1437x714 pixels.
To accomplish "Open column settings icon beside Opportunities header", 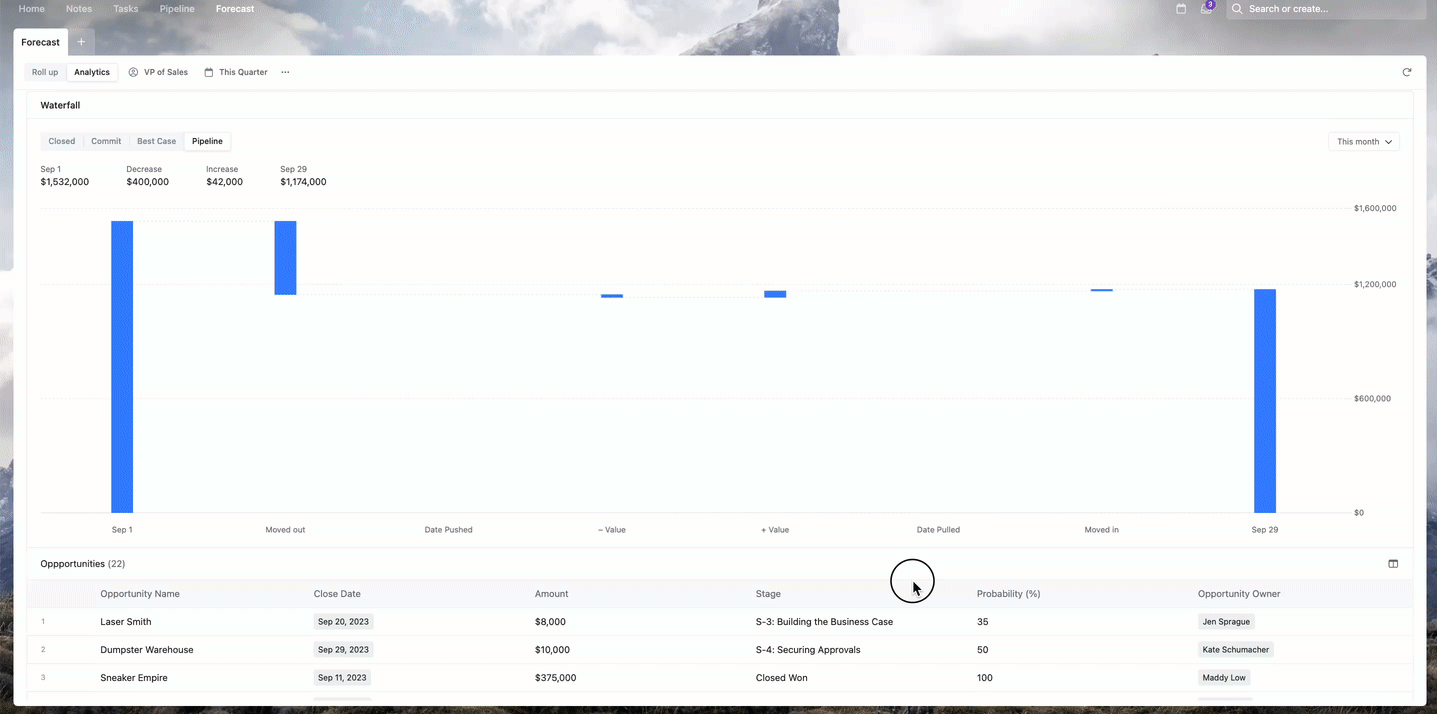I will point(1393,563).
